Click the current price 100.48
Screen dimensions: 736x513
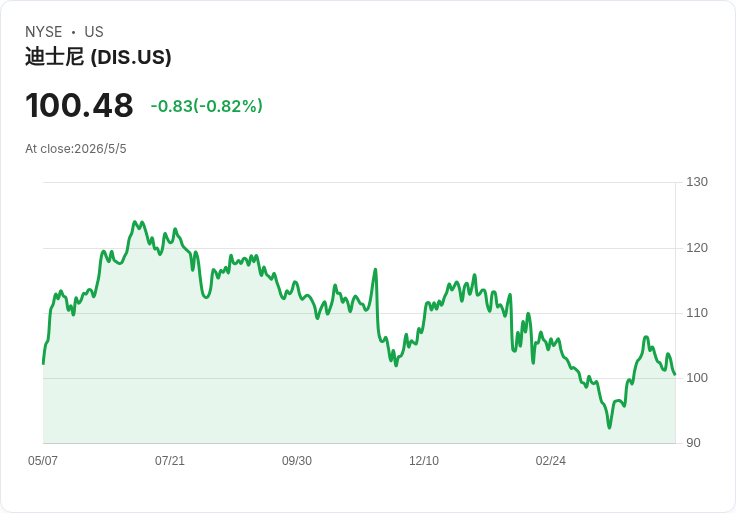(x=79, y=105)
